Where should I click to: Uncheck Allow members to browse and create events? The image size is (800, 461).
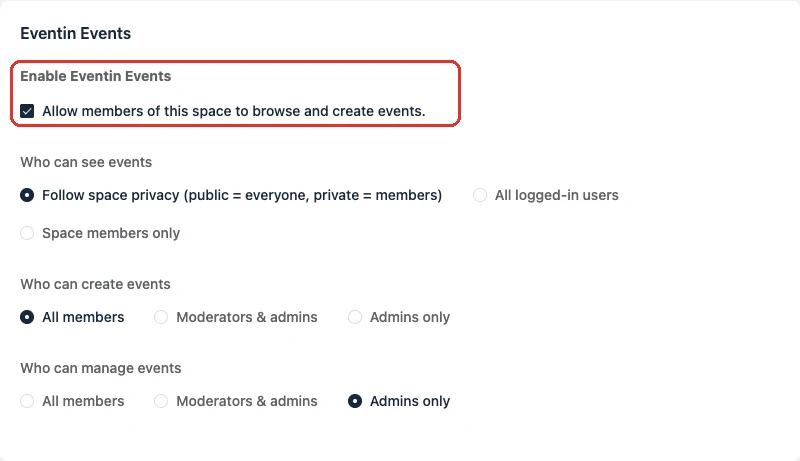(x=27, y=111)
